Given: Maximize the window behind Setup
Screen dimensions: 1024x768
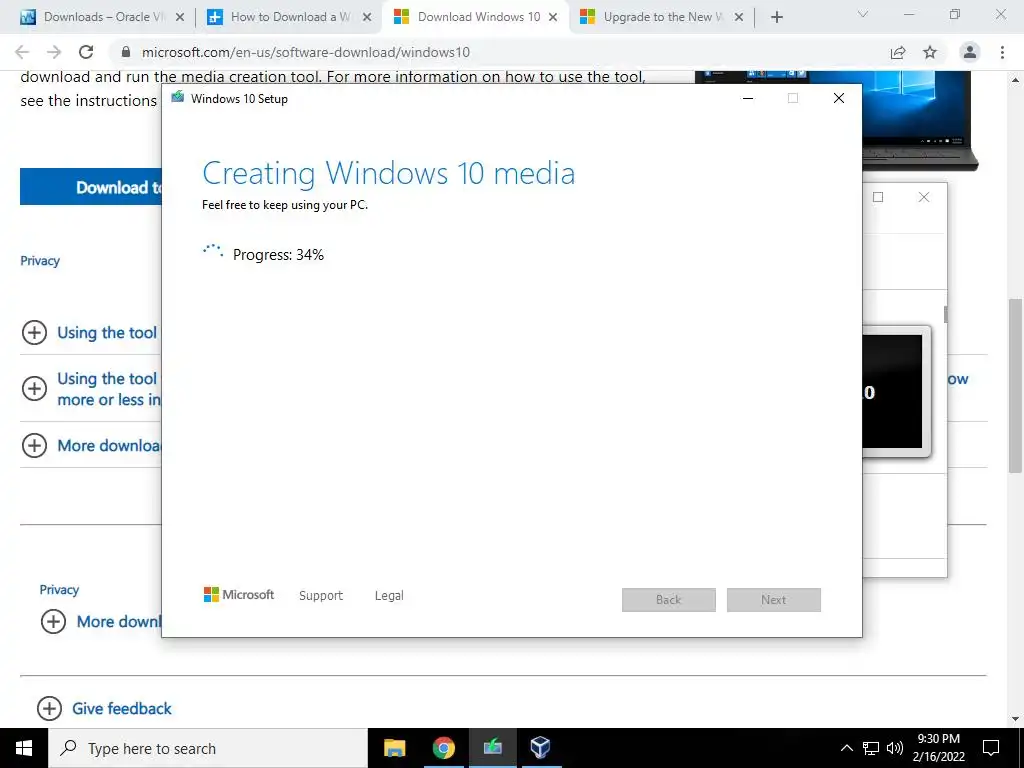Looking at the screenshot, I should (878, 197).
